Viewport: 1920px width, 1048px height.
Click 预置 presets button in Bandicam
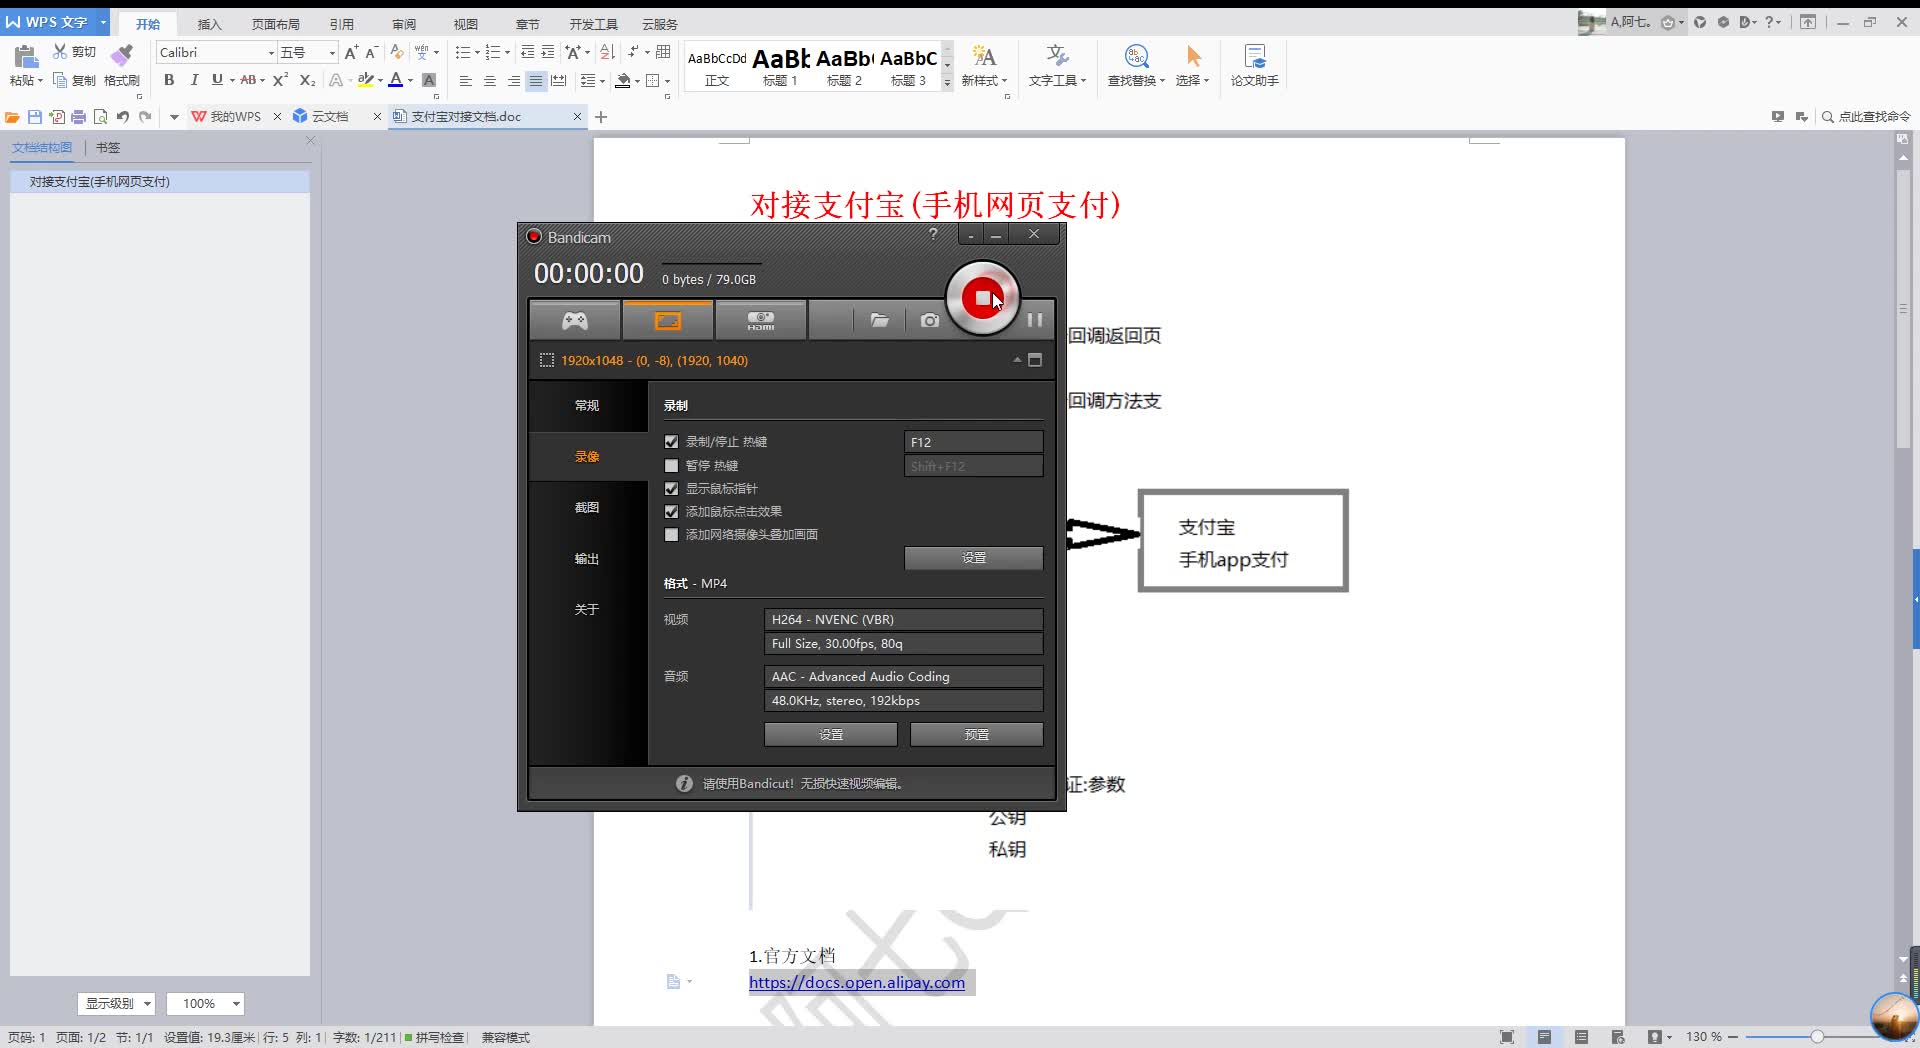(977, 735)
